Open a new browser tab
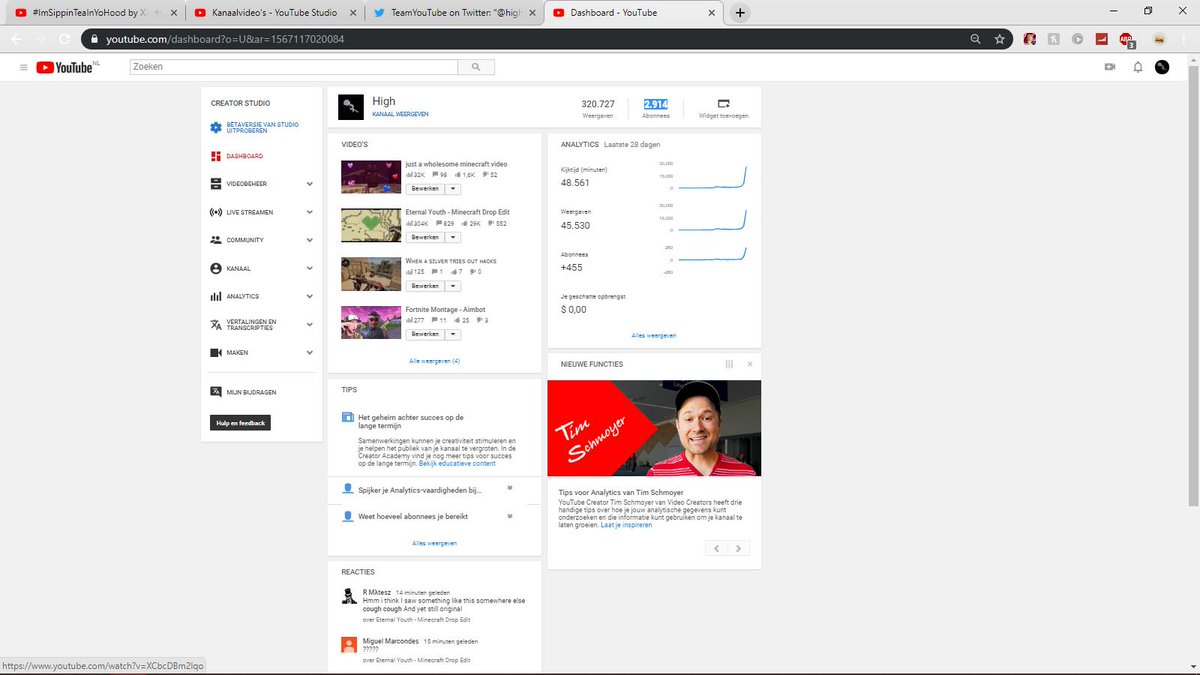Viewport: 1200px width, 675px height. (740, 13)
